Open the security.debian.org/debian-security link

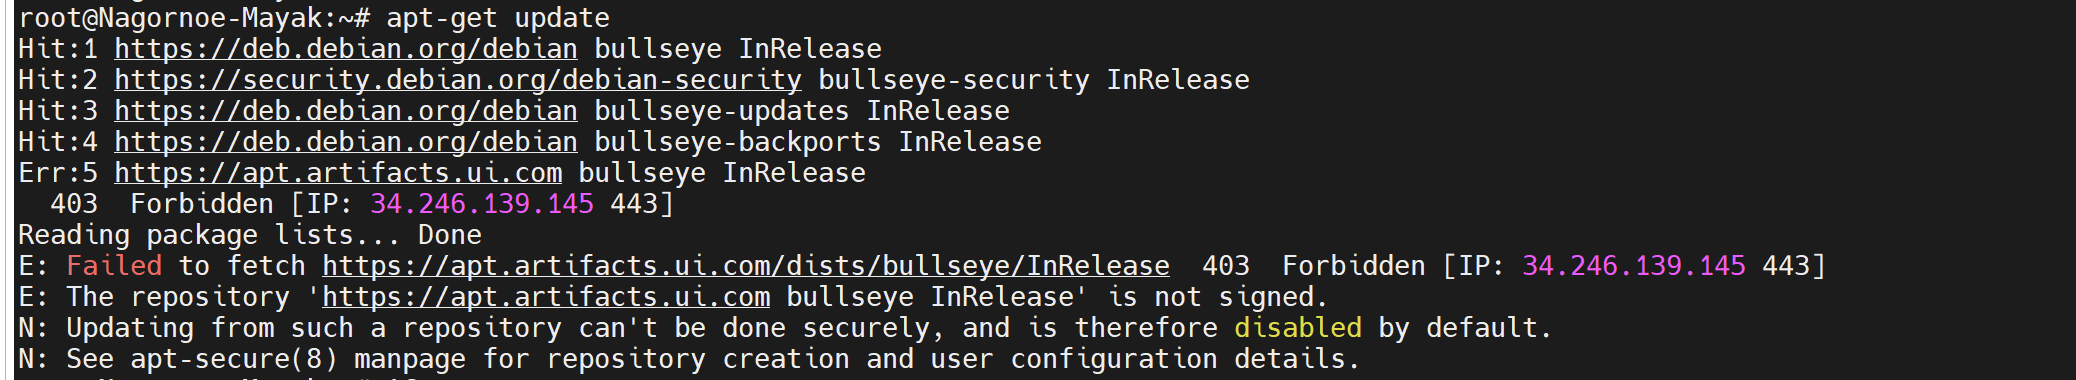pyautogui.click(x=458, y=80)
